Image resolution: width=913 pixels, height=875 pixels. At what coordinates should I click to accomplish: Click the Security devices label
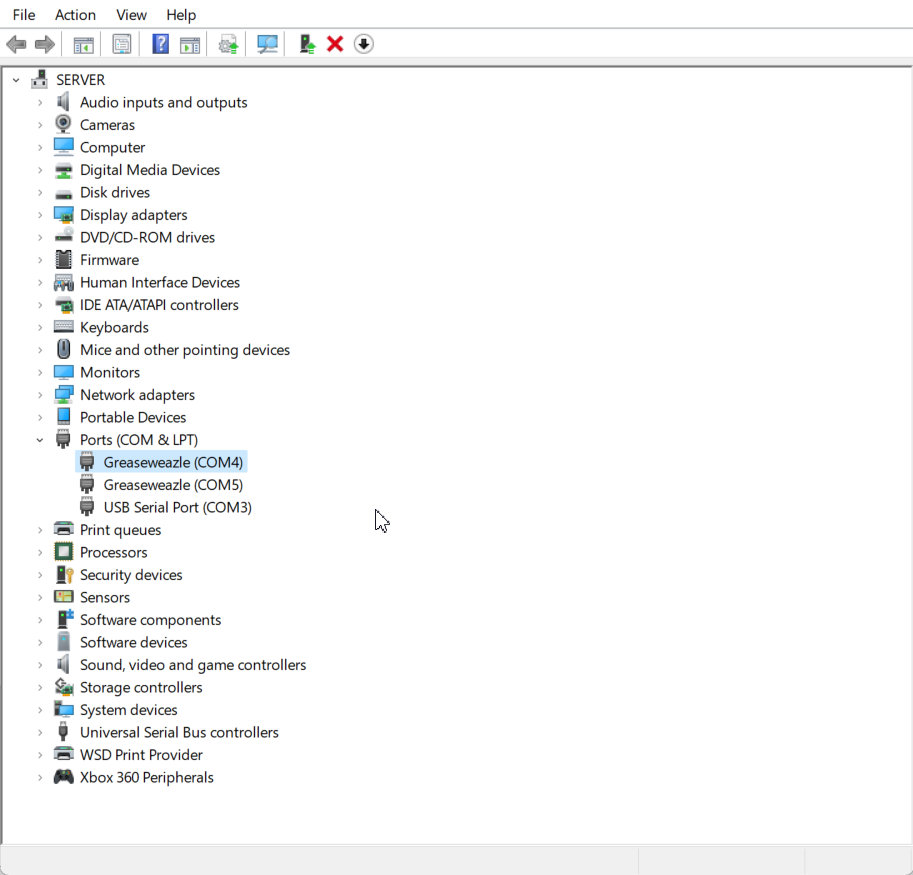(x=131, y=575)
